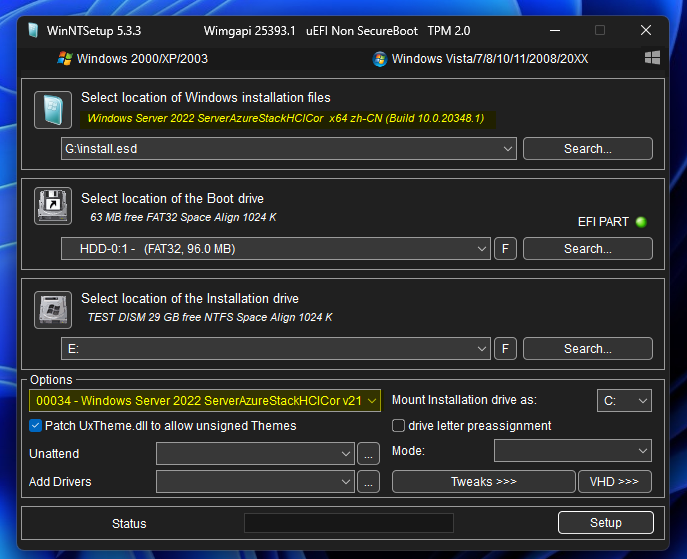Browse for Unattend file with ... button
Image resolution: width=687 pixels, height=559 pixels.
click(x=368, y=453)
